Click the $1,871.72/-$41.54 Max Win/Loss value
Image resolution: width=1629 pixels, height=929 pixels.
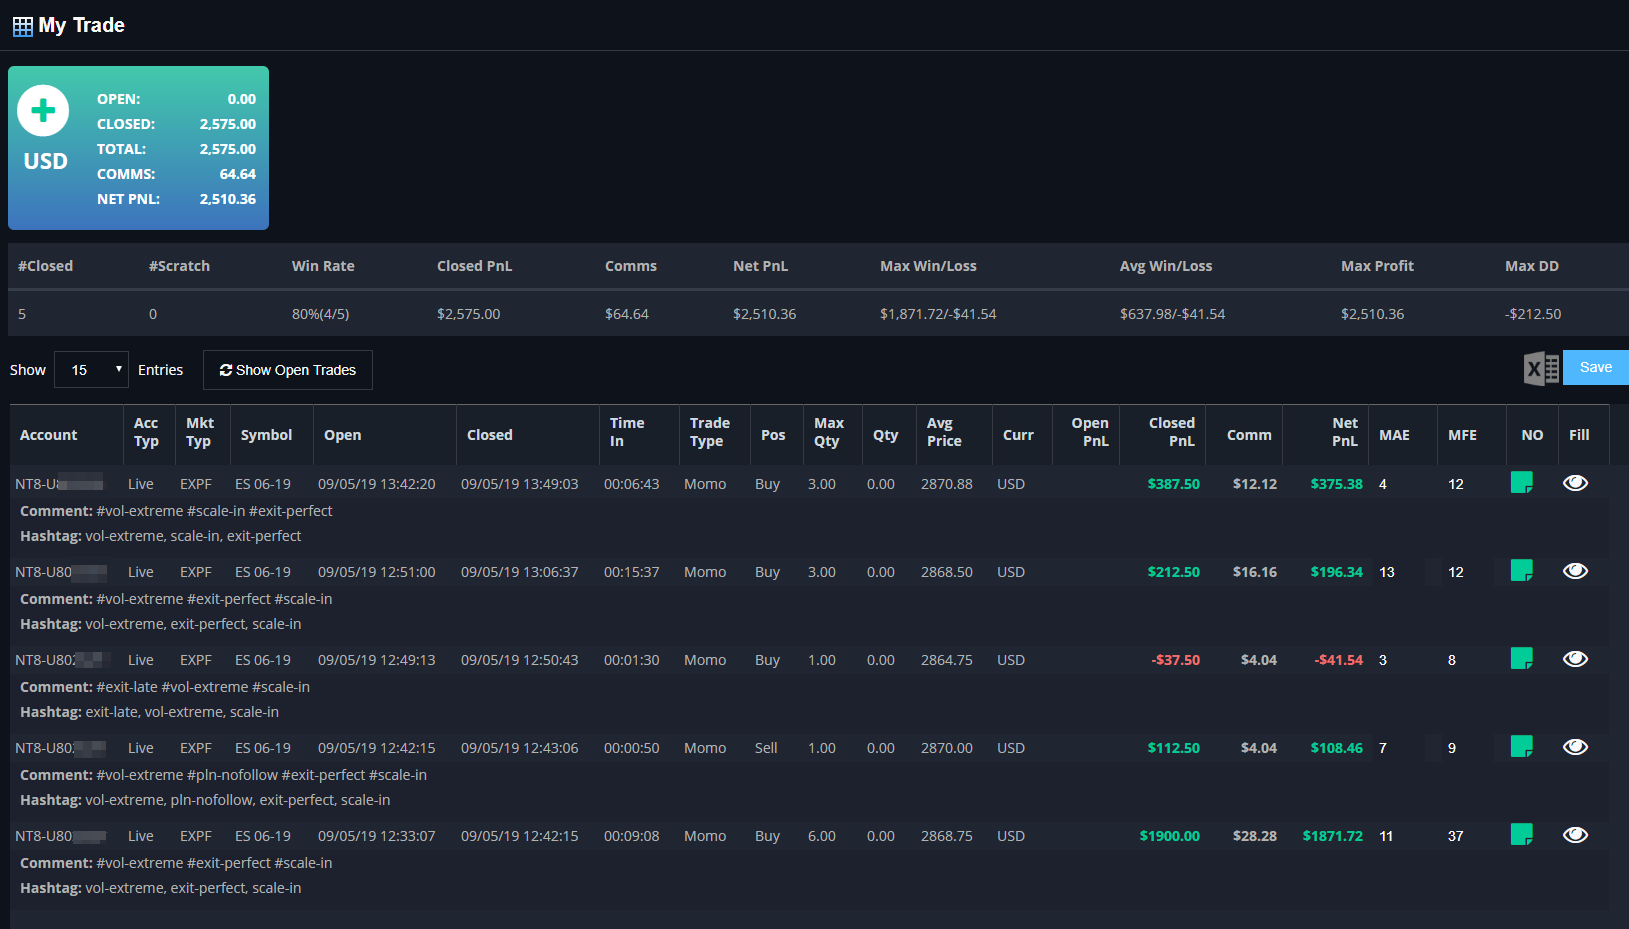(938, 314)
